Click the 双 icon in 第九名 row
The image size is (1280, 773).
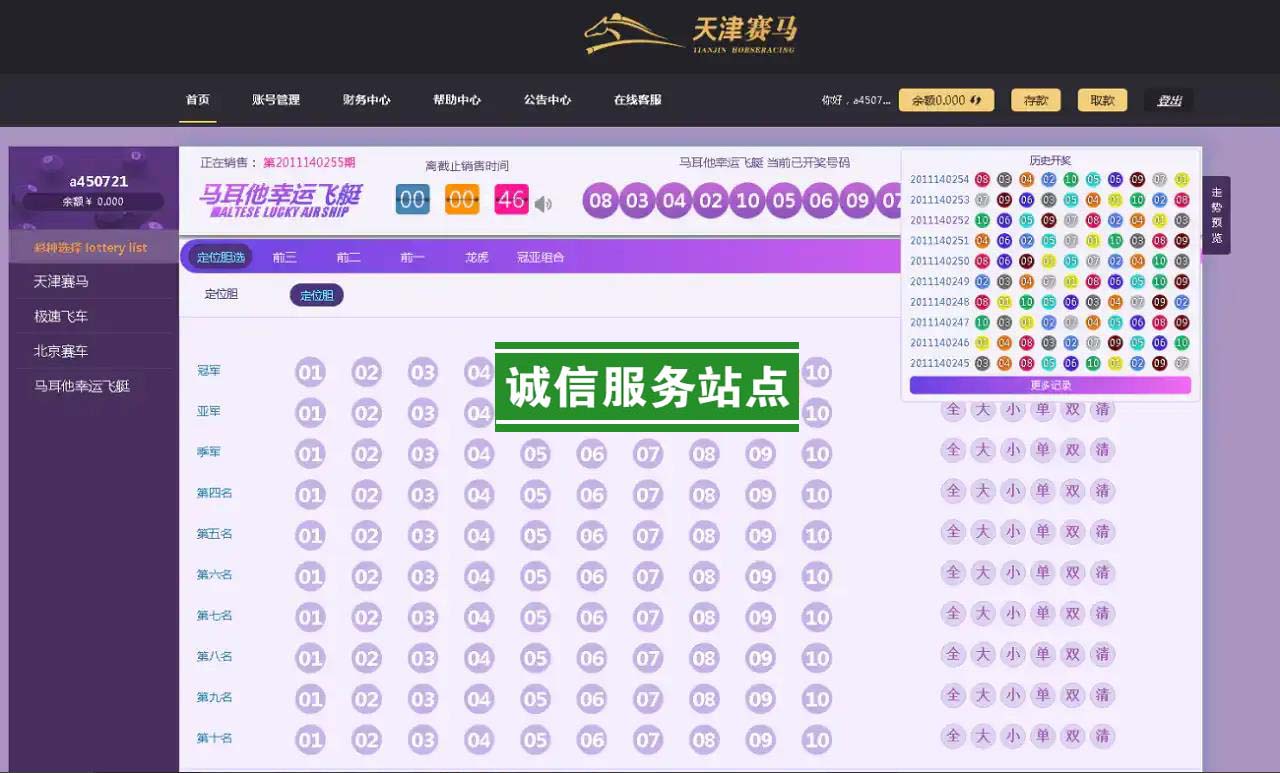[x=1073, y=695]
